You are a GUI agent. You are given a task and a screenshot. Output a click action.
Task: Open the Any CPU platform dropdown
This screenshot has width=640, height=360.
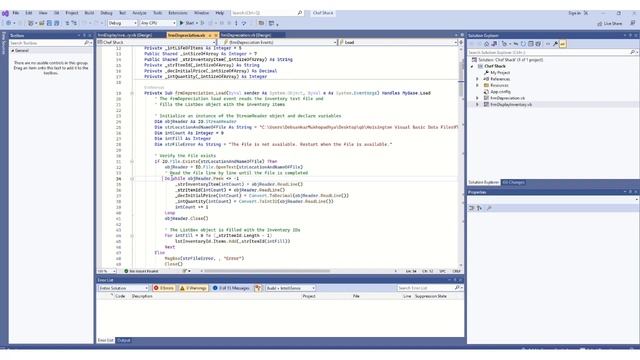coord(158,23)
